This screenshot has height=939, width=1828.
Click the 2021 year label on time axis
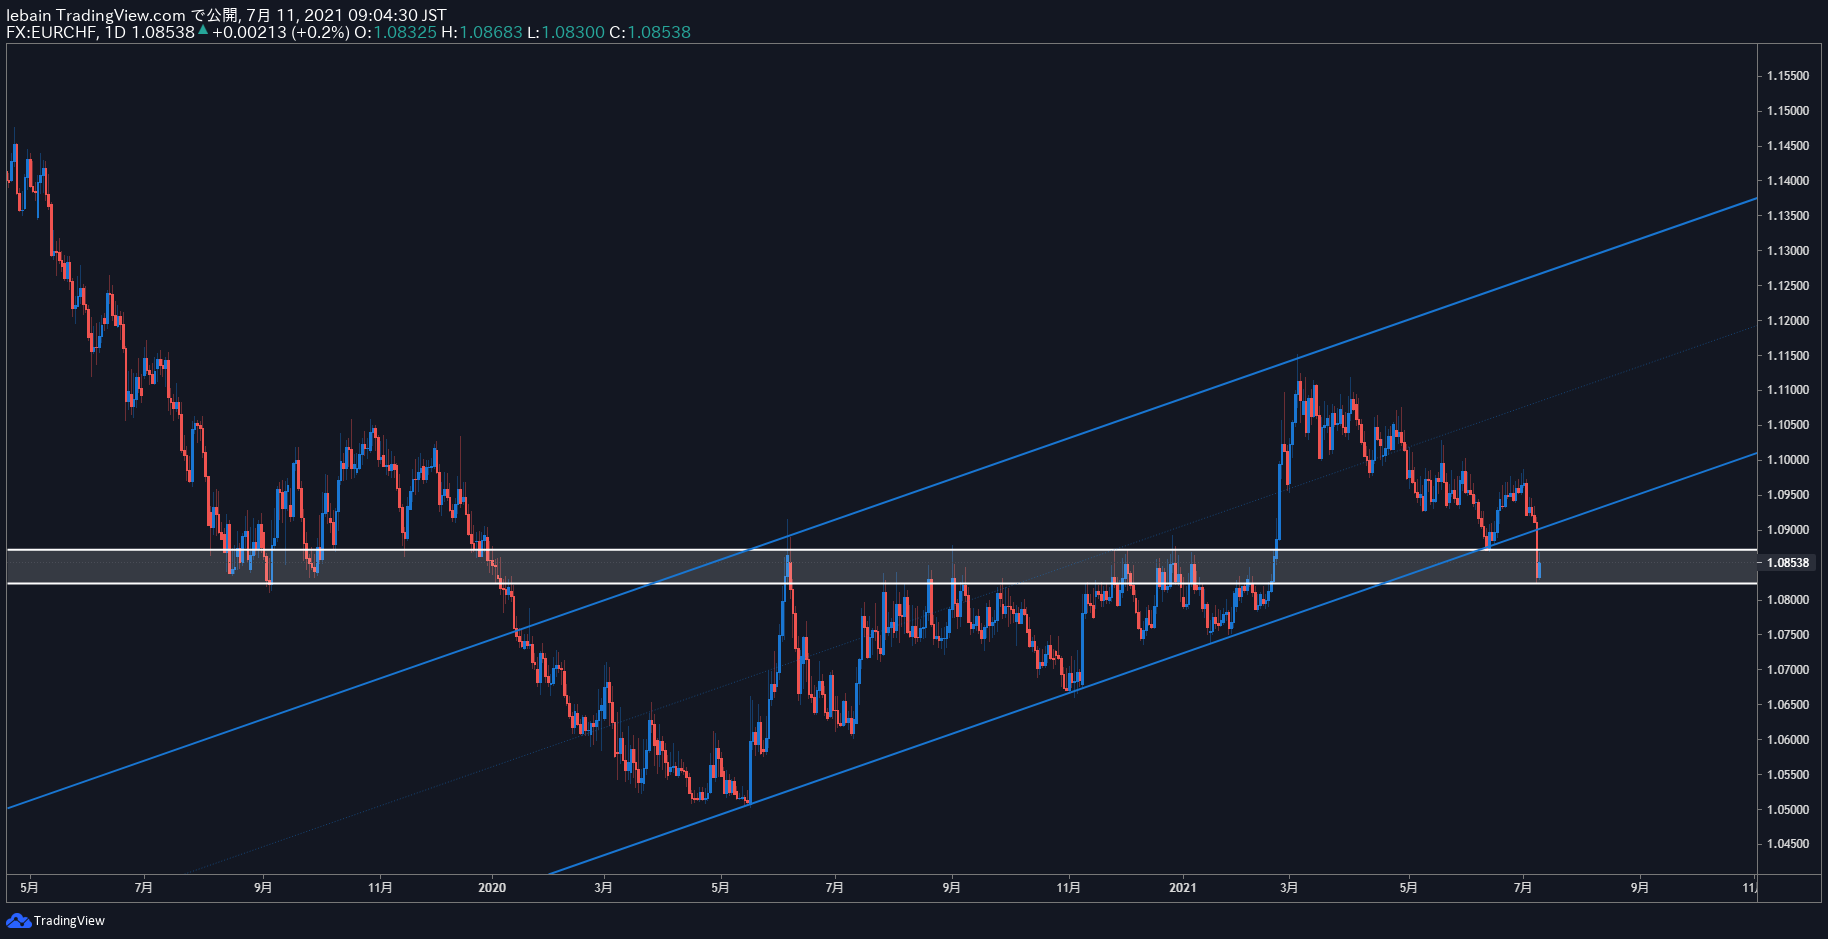coord(1183,888)
